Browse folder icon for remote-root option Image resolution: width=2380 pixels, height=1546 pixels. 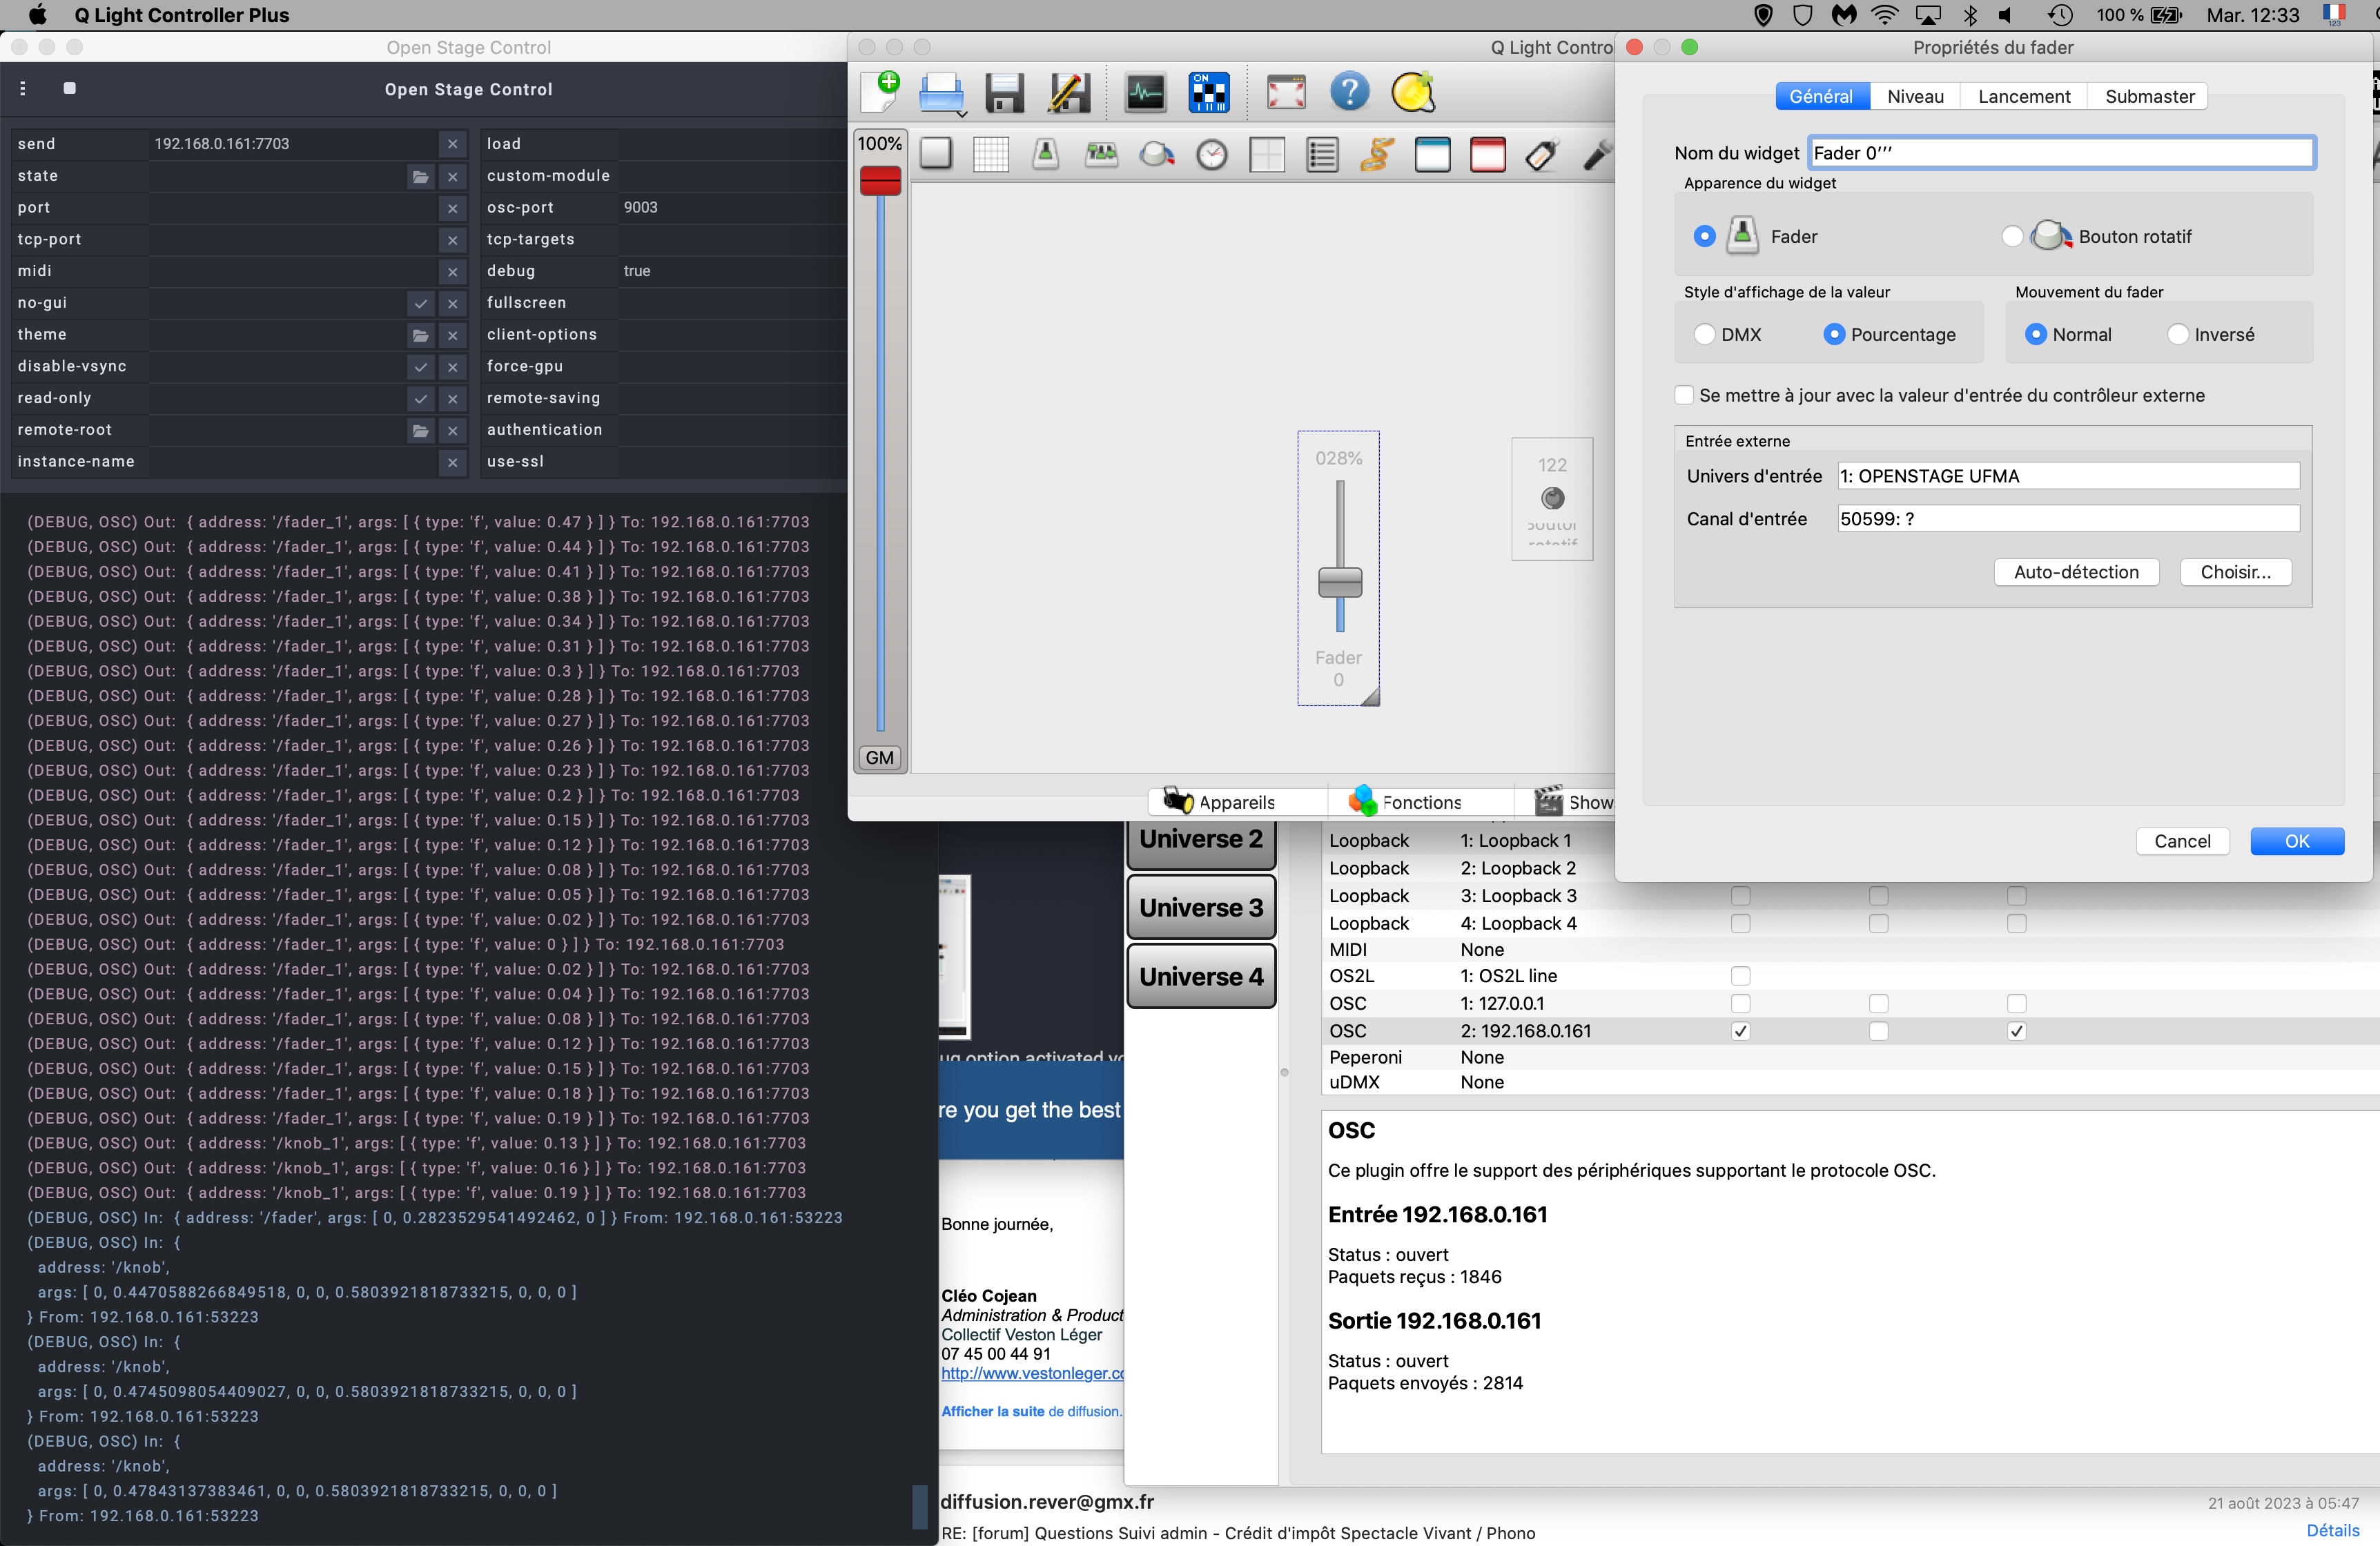click(421, 430)
